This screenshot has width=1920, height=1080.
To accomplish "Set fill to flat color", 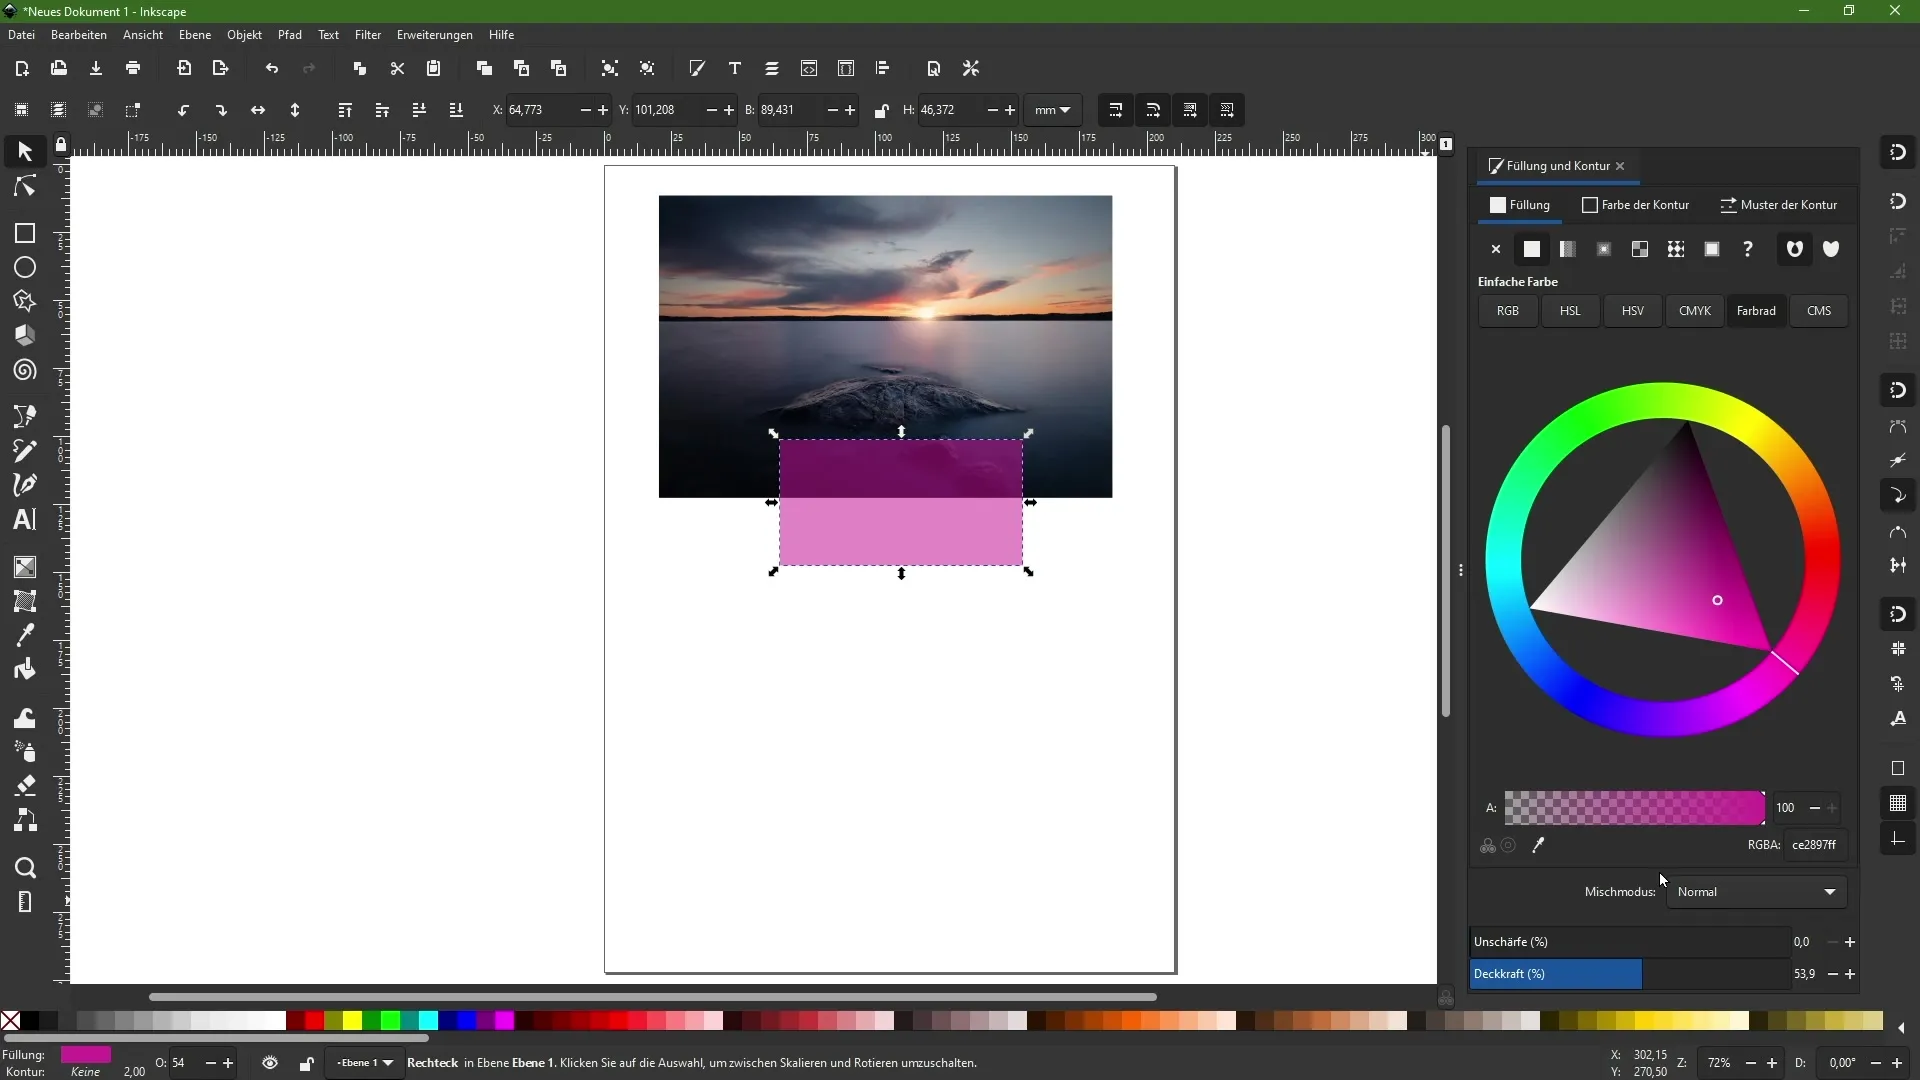I will 1532,249.
